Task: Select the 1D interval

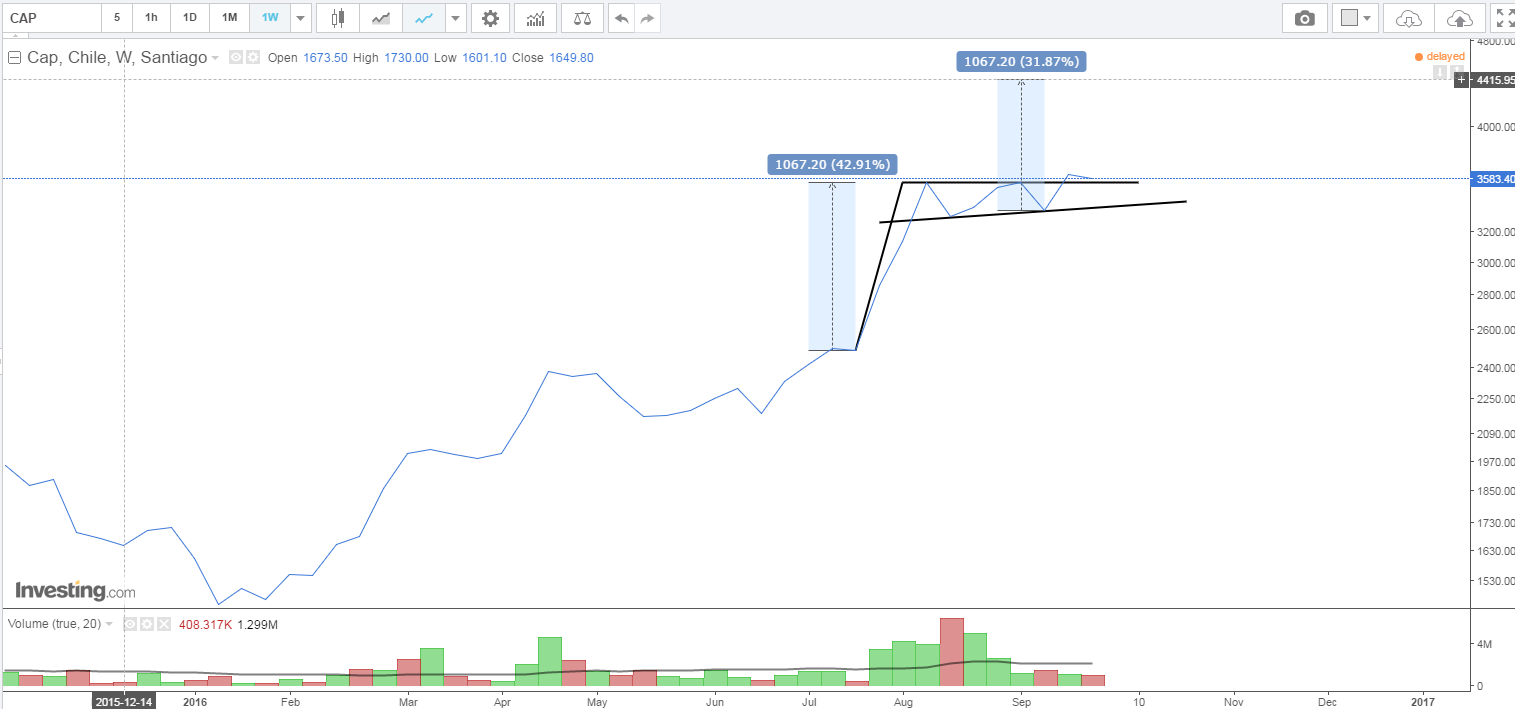Action: point(190,18)
